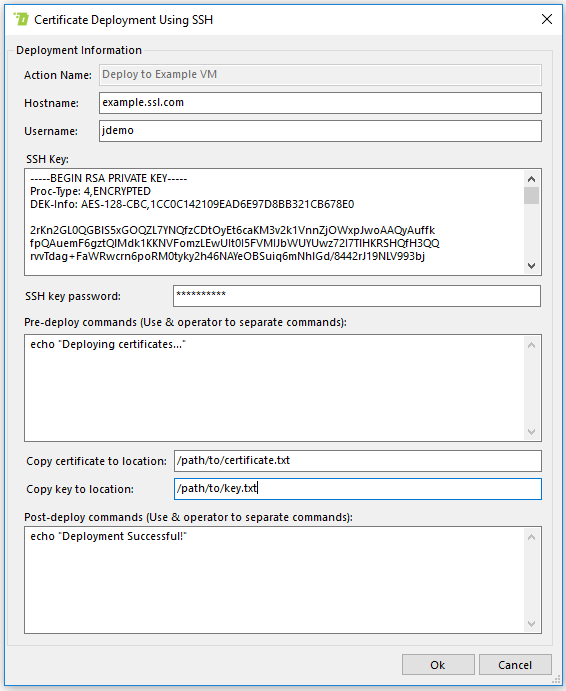Click the Copy certificate to location field
566x691 pixels.
coord(357,461)
